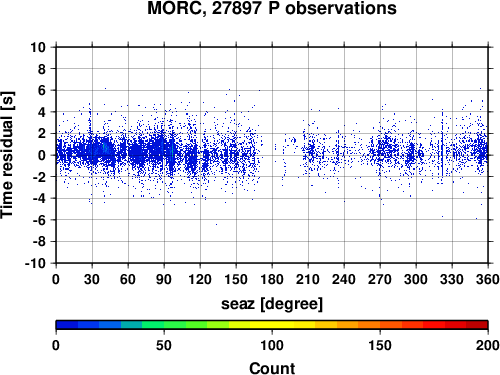
Task: Click the colorbar tick label 50
Action: (164, 345)
